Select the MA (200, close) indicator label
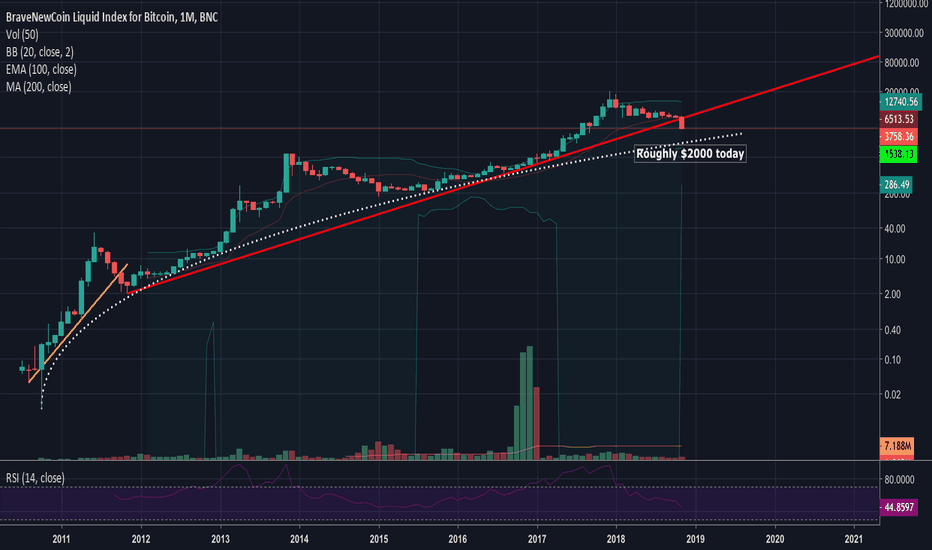 39,87
